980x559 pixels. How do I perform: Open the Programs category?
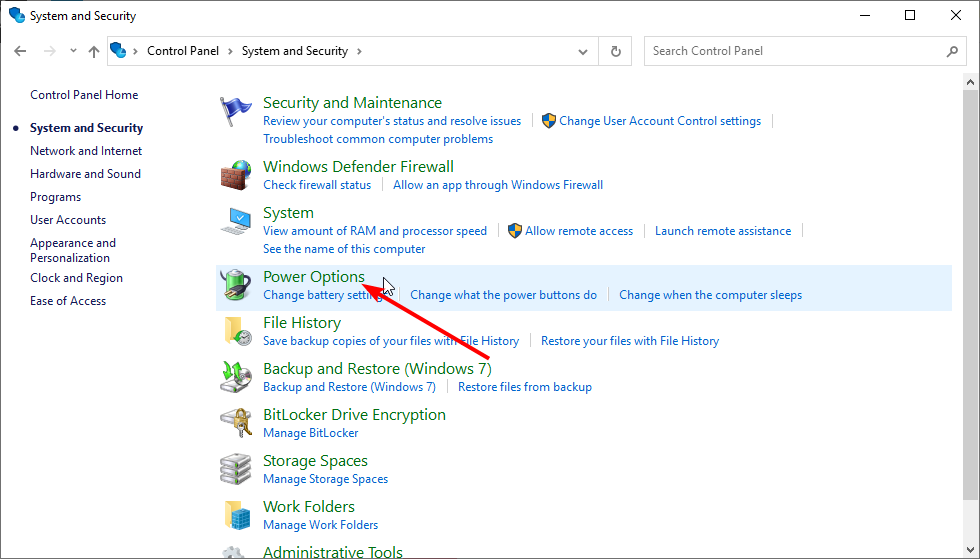click(x=56, y=197)
